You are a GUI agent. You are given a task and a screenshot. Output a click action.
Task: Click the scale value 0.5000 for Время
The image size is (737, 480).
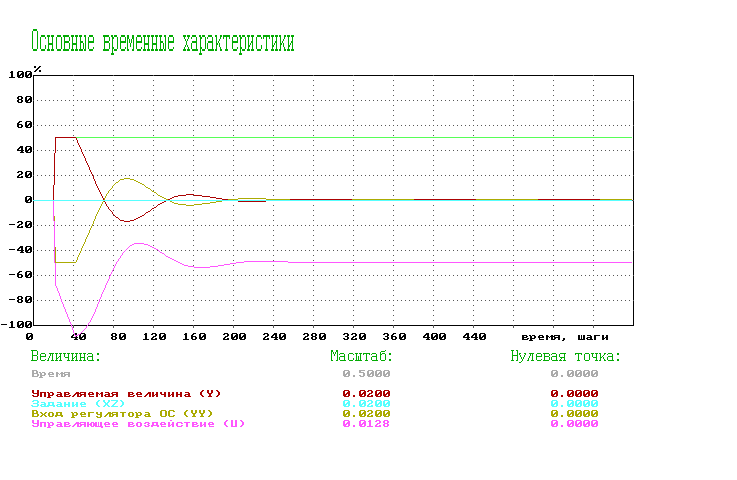[x=366, y=372]
